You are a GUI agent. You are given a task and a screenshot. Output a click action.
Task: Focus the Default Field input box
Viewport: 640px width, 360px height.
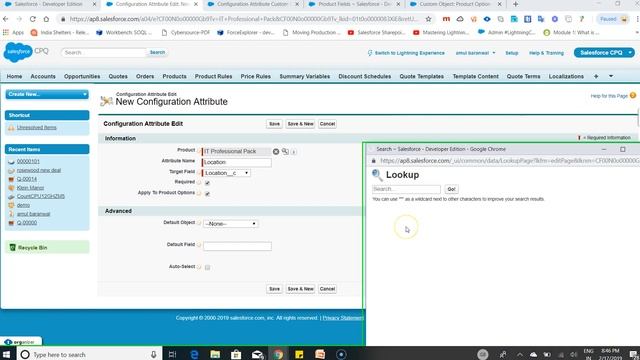[237, 246]
